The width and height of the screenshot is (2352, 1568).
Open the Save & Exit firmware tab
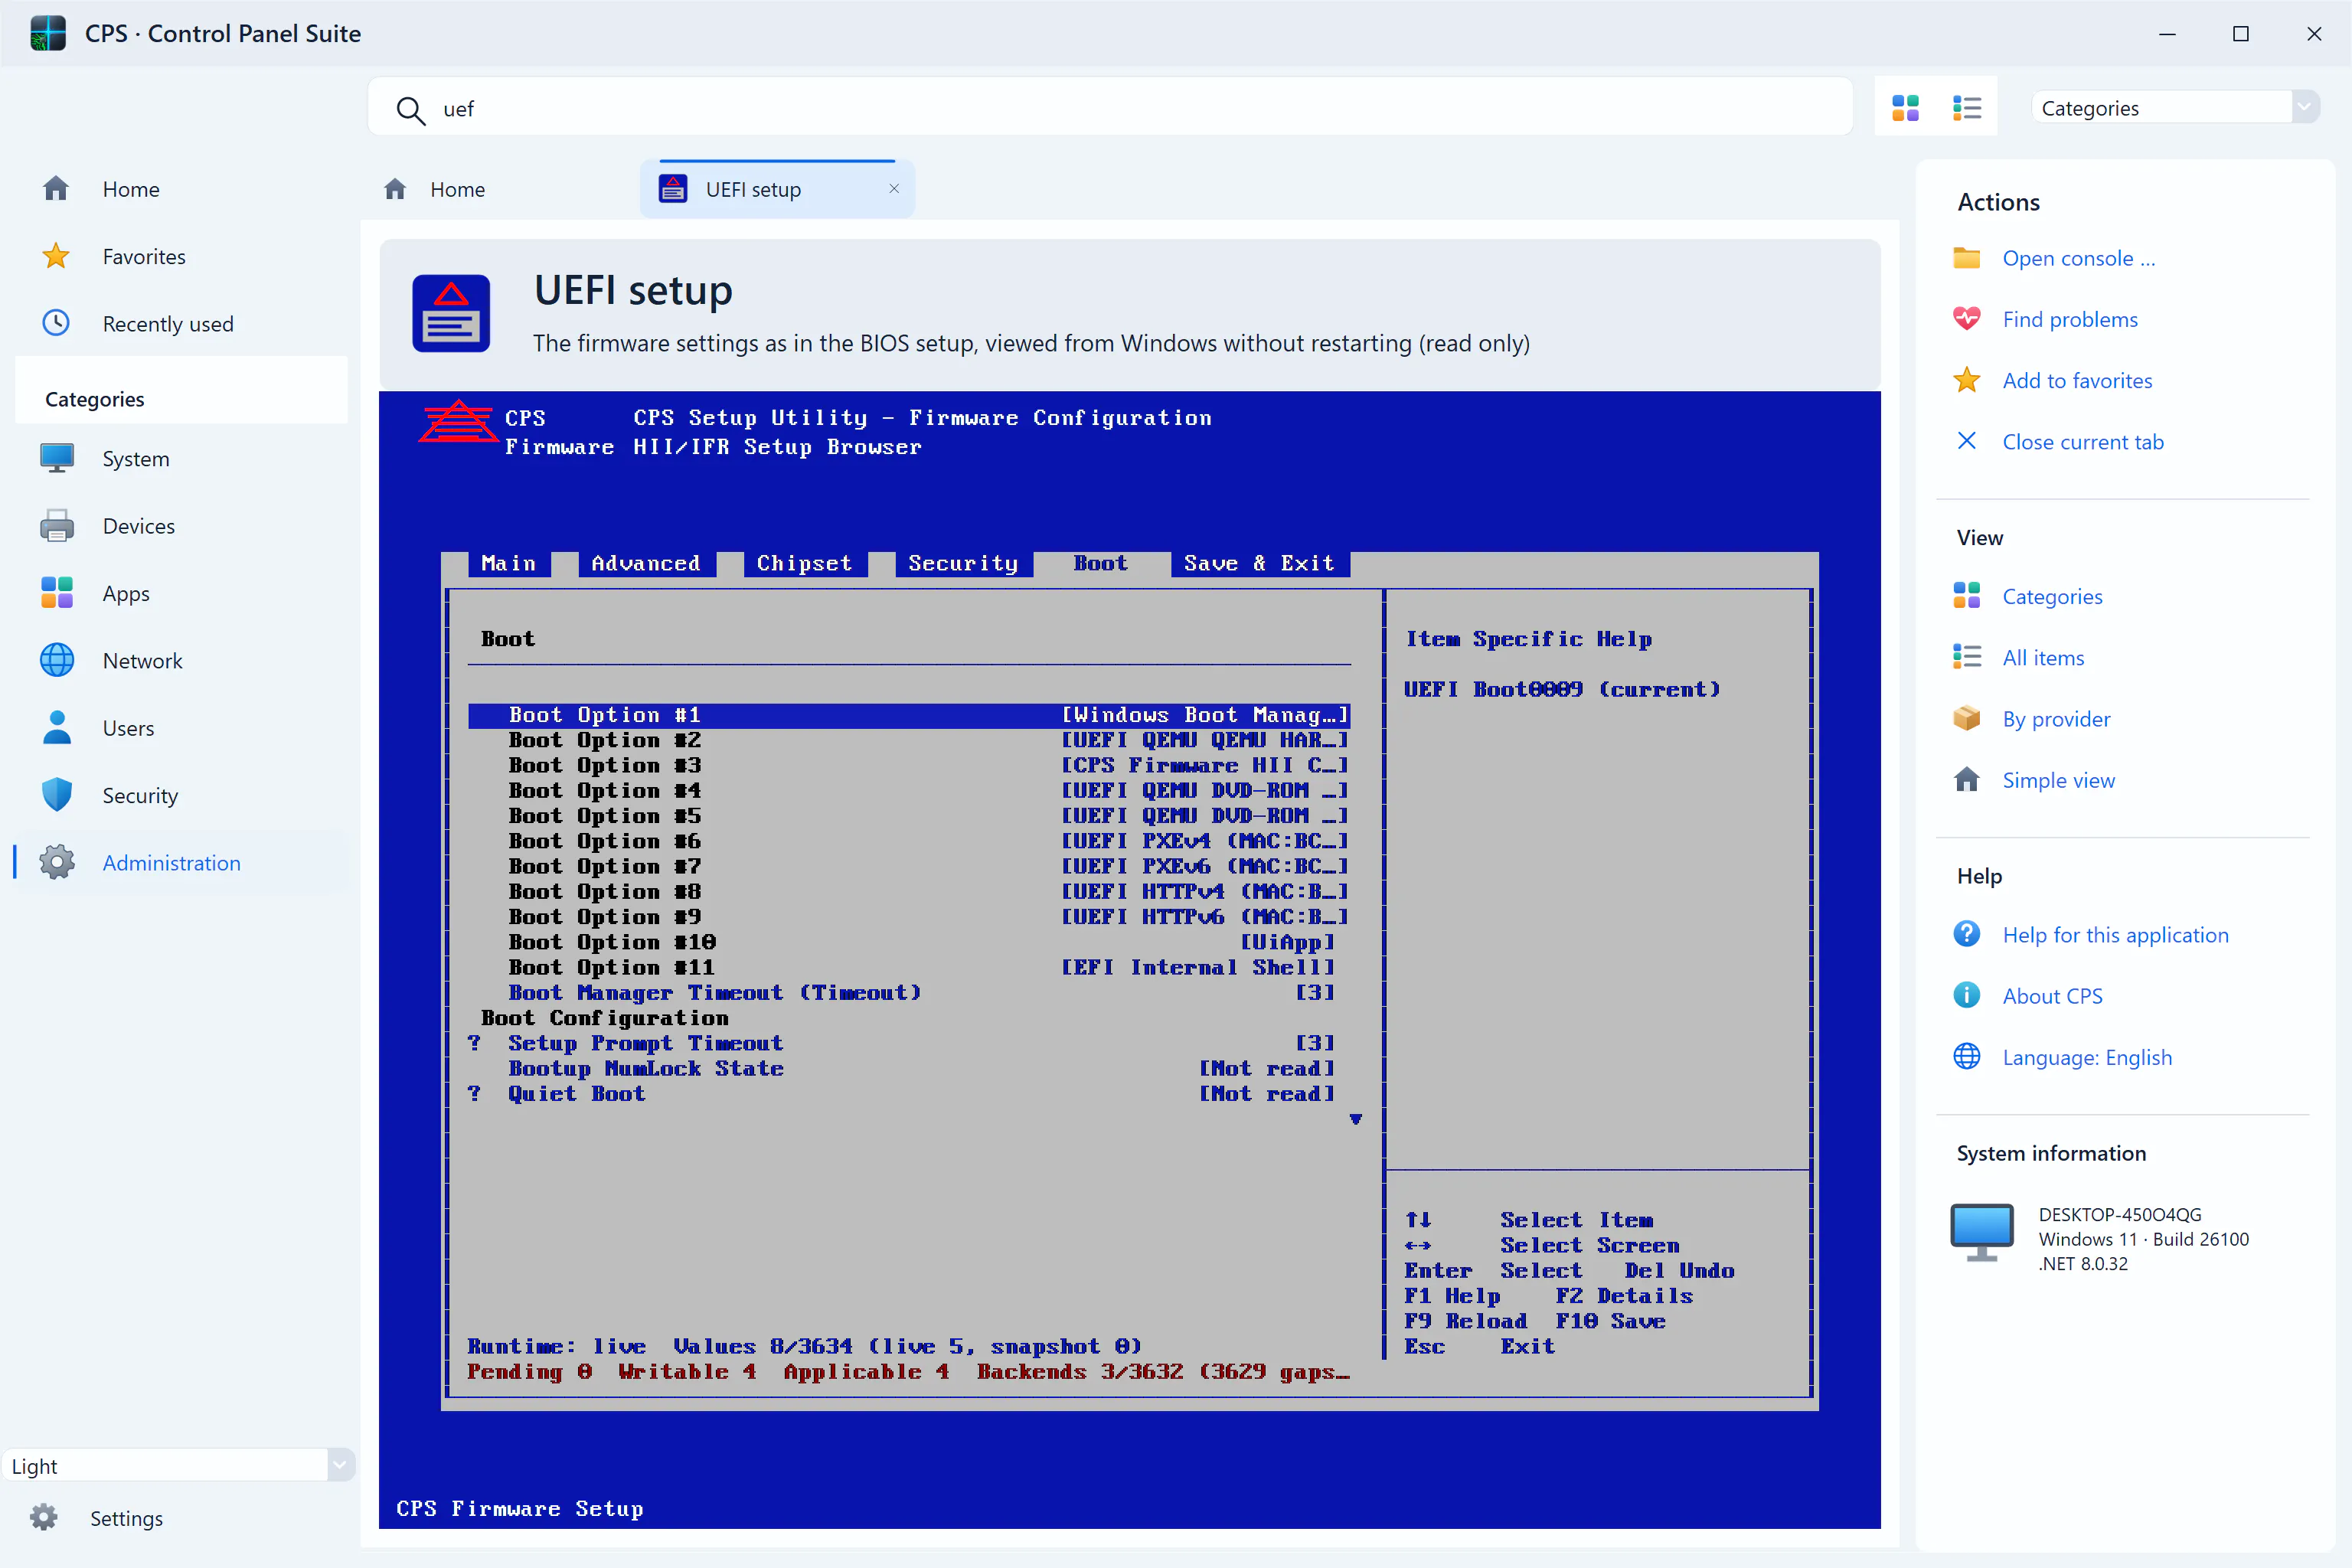[1259, 564]
